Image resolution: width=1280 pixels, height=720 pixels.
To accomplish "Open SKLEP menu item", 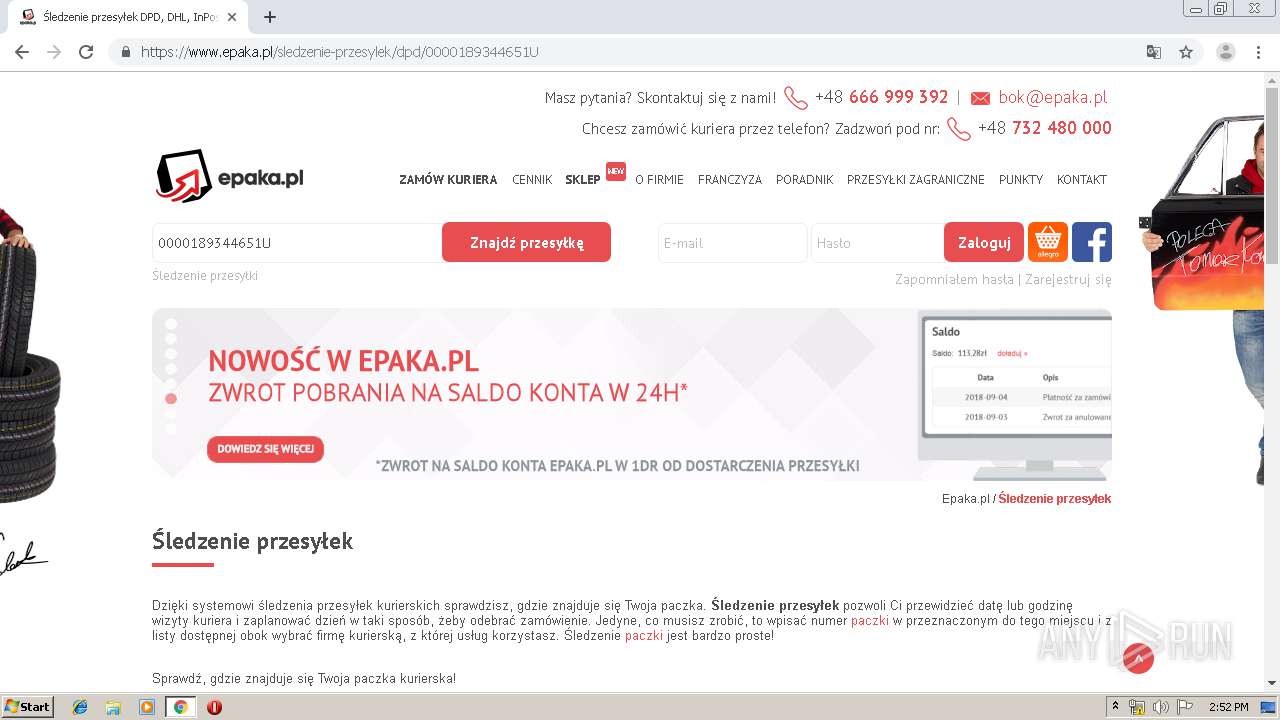I will 583,180.
